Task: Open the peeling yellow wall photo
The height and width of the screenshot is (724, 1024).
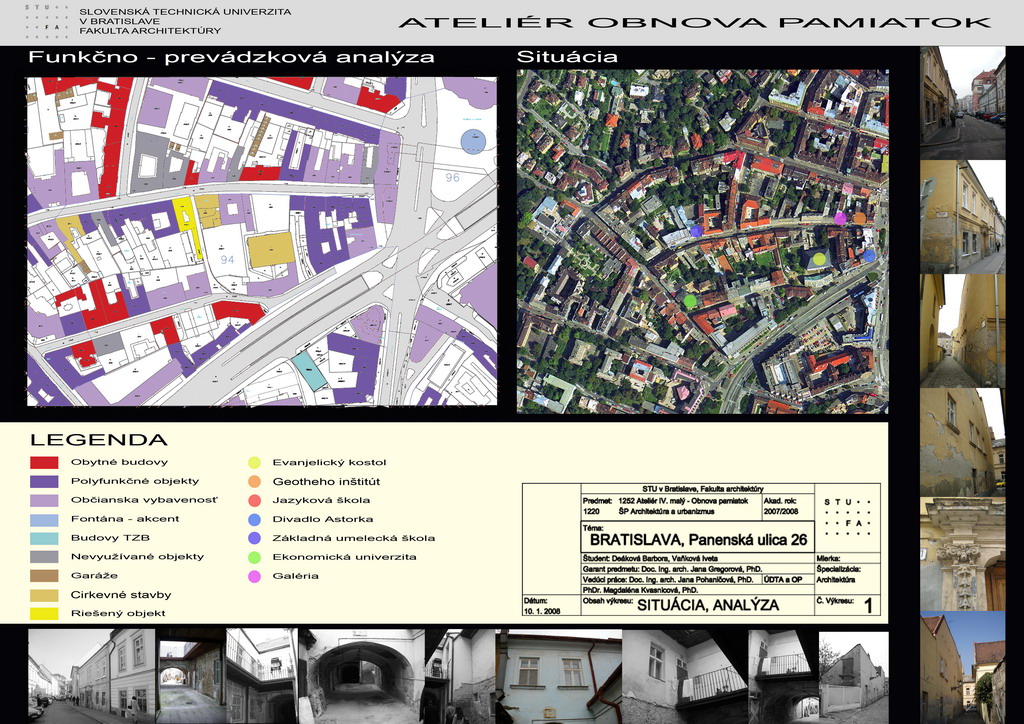Action: tap(963, 442)
